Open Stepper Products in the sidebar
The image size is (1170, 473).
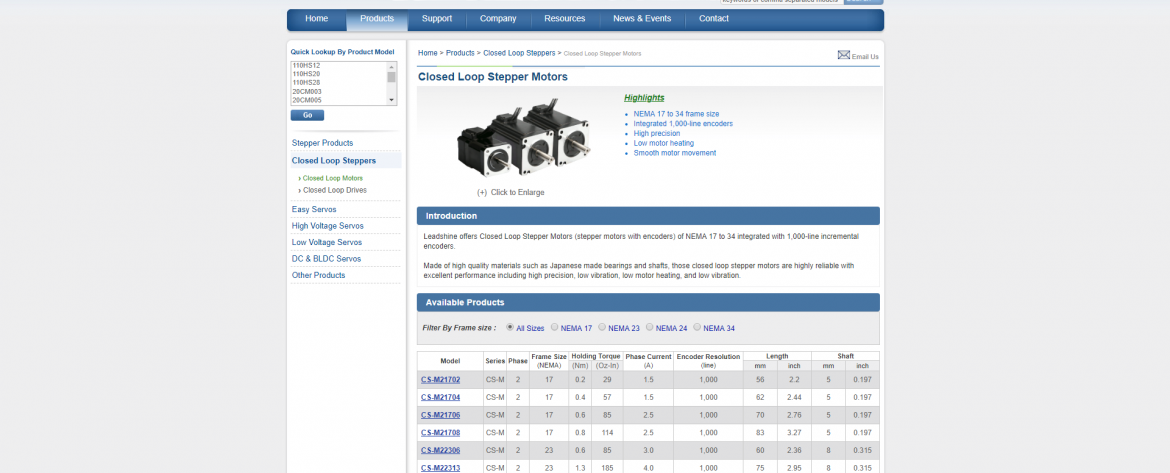(x=322, y=142)
